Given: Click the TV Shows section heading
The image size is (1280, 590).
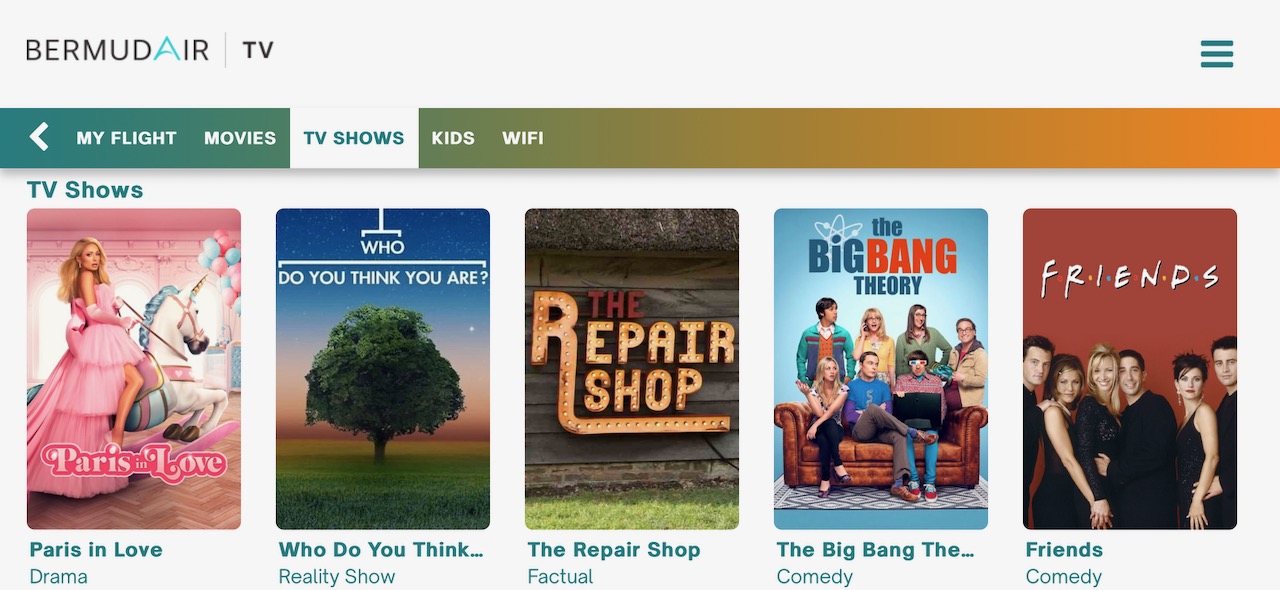Looking at the screenshot, I should 85,190.
